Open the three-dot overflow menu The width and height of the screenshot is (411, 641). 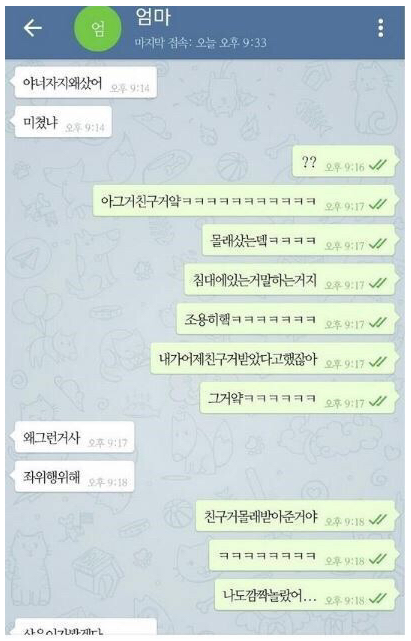[381, 28]
